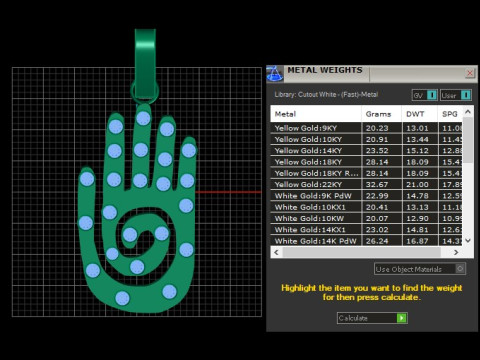This screenshot has width=480, height=360.
Task: Select the green pendant bail
Action: click(145, 63)
